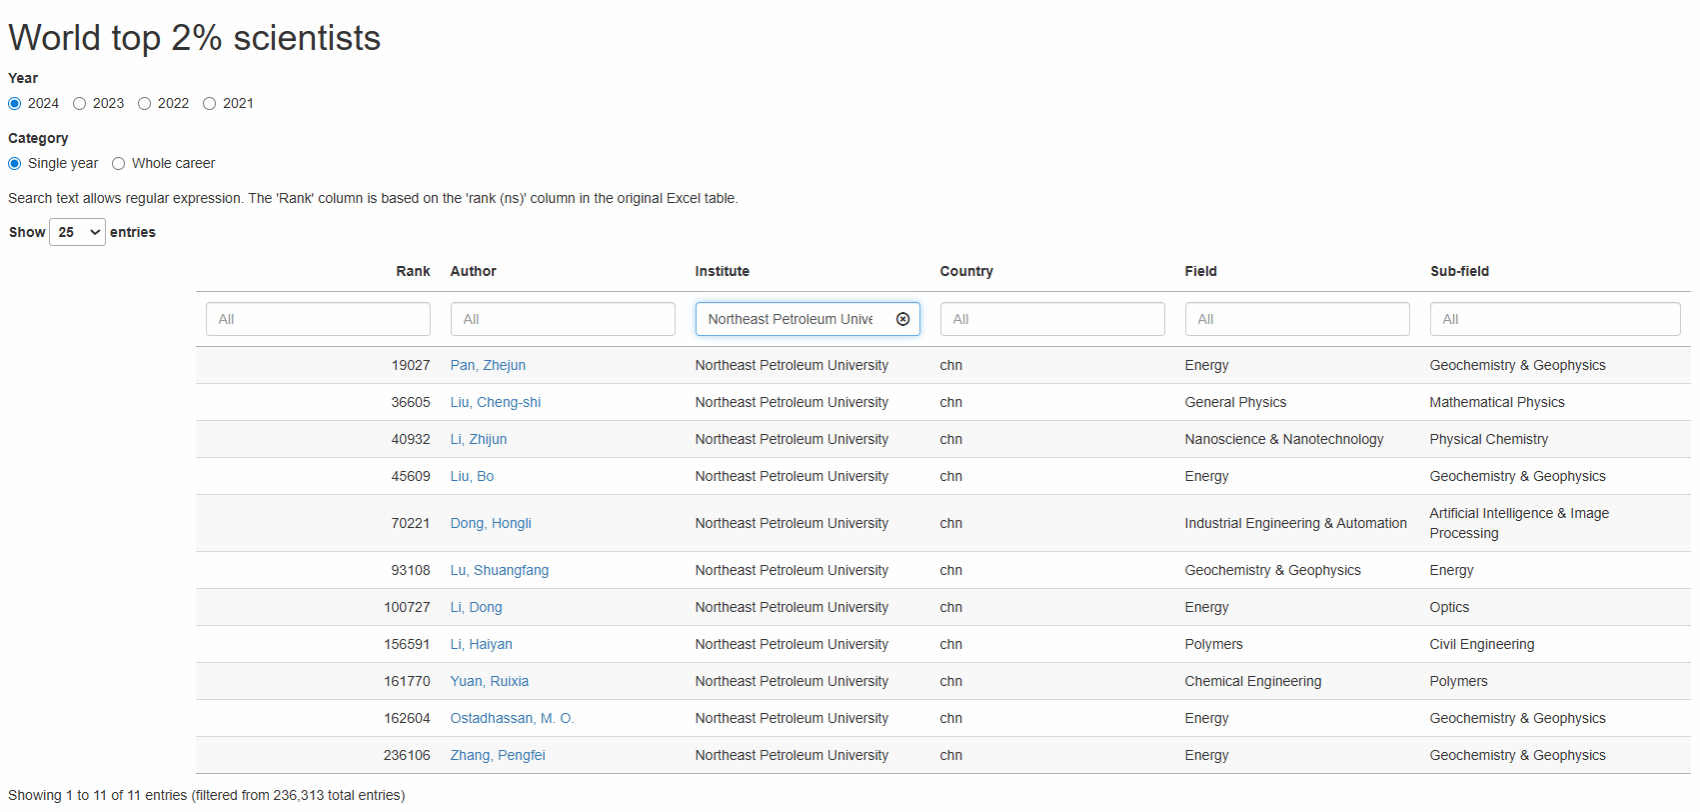Open author link Pan, Zhejun

point(487,365)
